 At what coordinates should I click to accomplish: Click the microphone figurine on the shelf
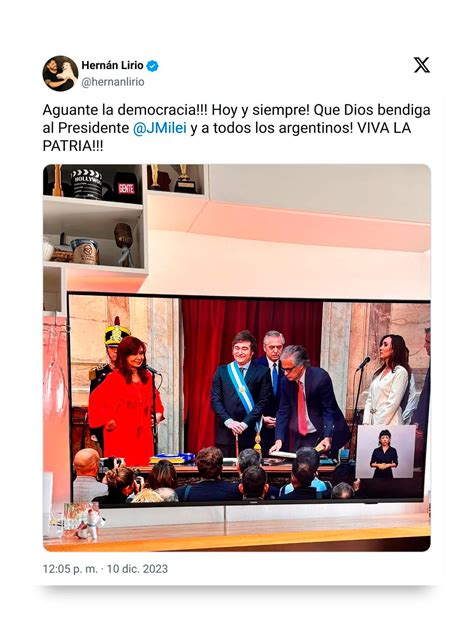[124, 244]
